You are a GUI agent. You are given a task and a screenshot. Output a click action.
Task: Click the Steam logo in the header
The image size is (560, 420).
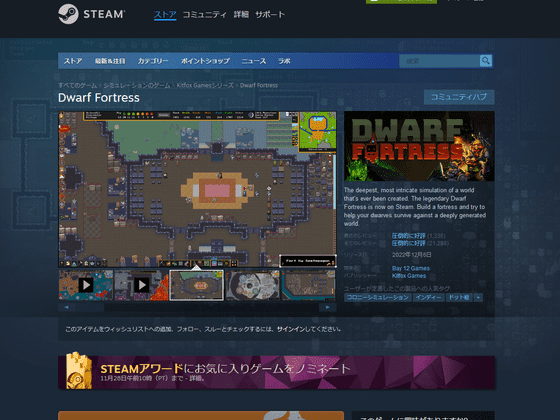pos(91,14)
